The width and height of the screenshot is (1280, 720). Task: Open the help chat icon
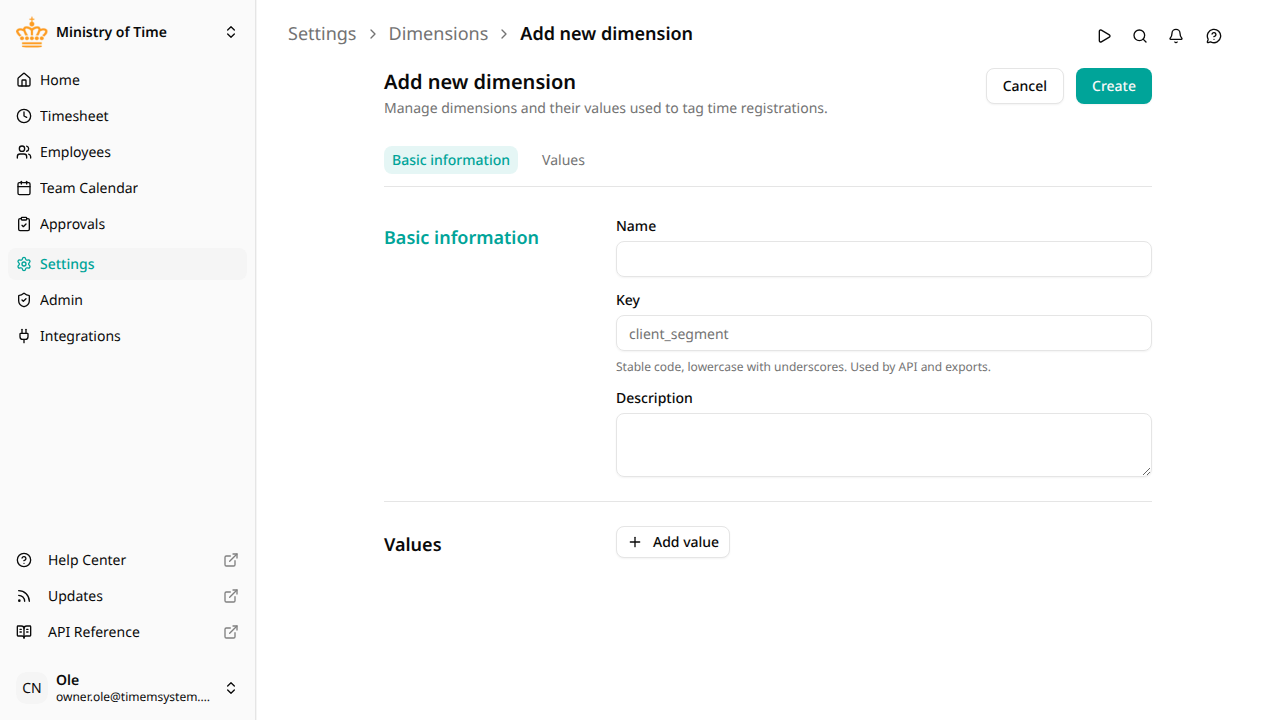point(1214,36)
